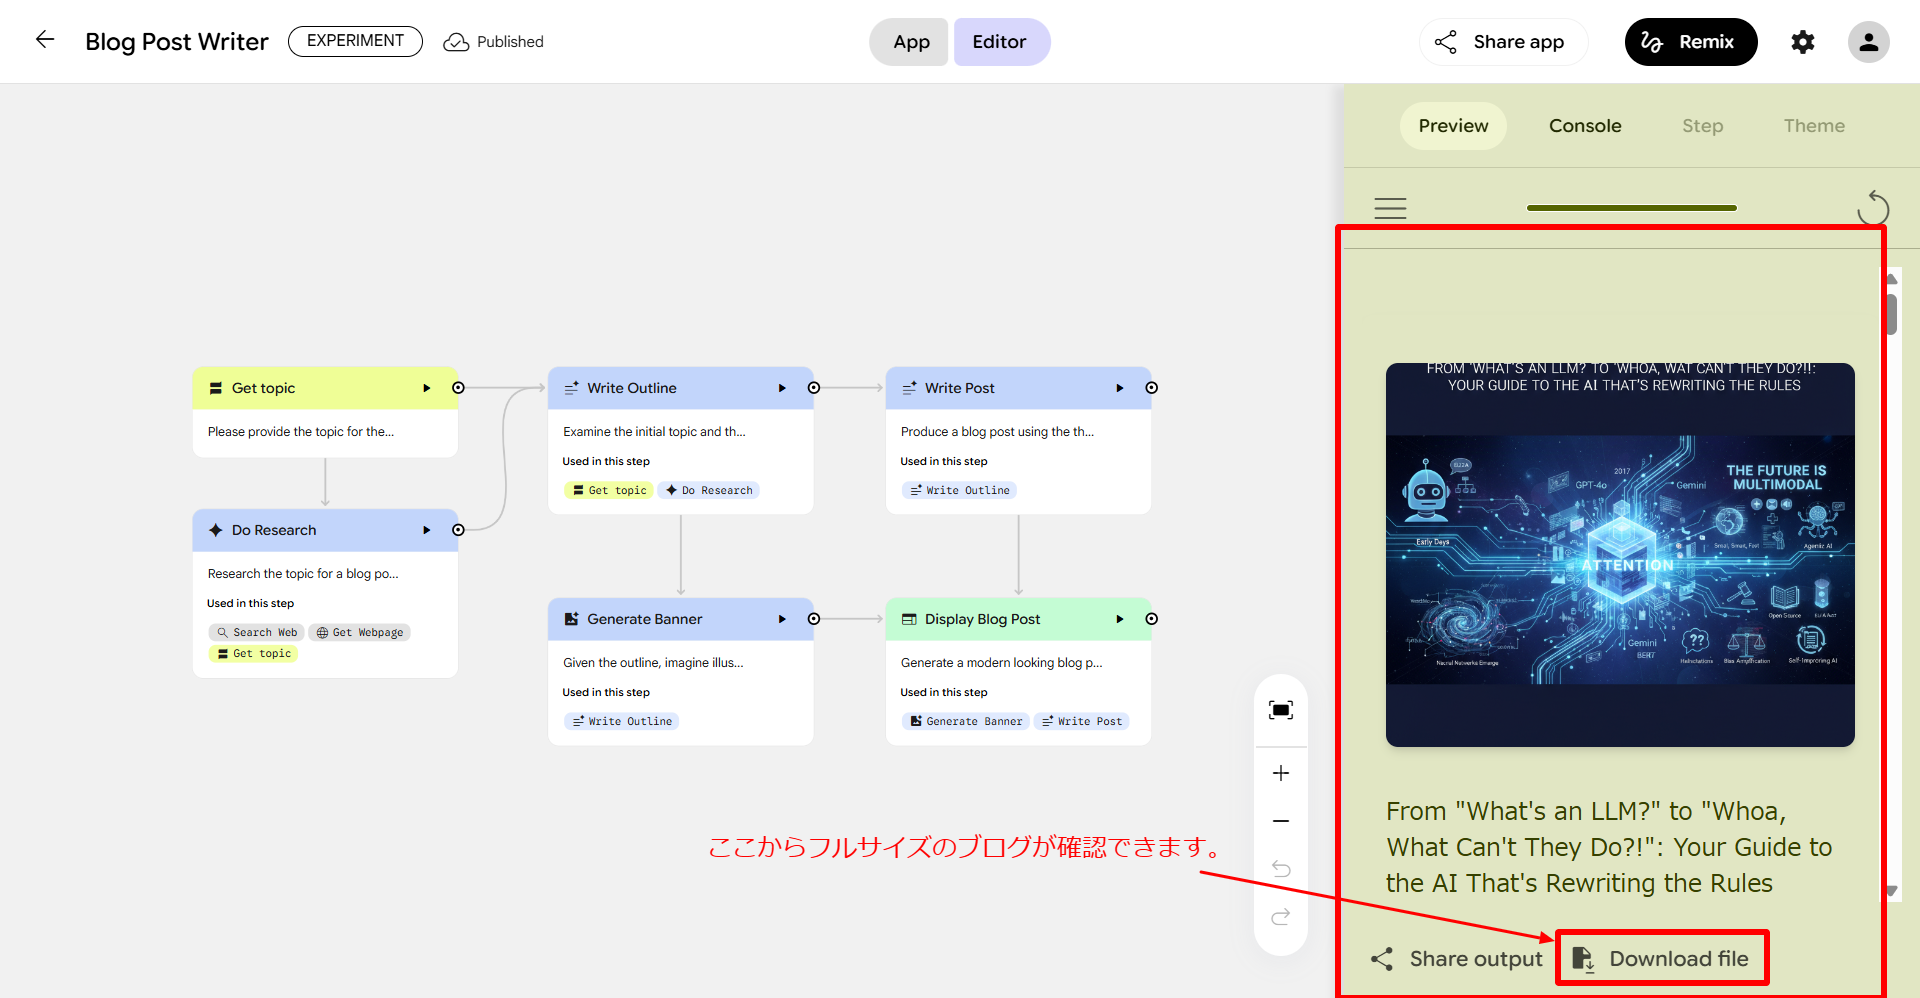The height and width of the screenshot is (998, 1920).
Task: Click the back arrow icon
Action: (45, 40)
